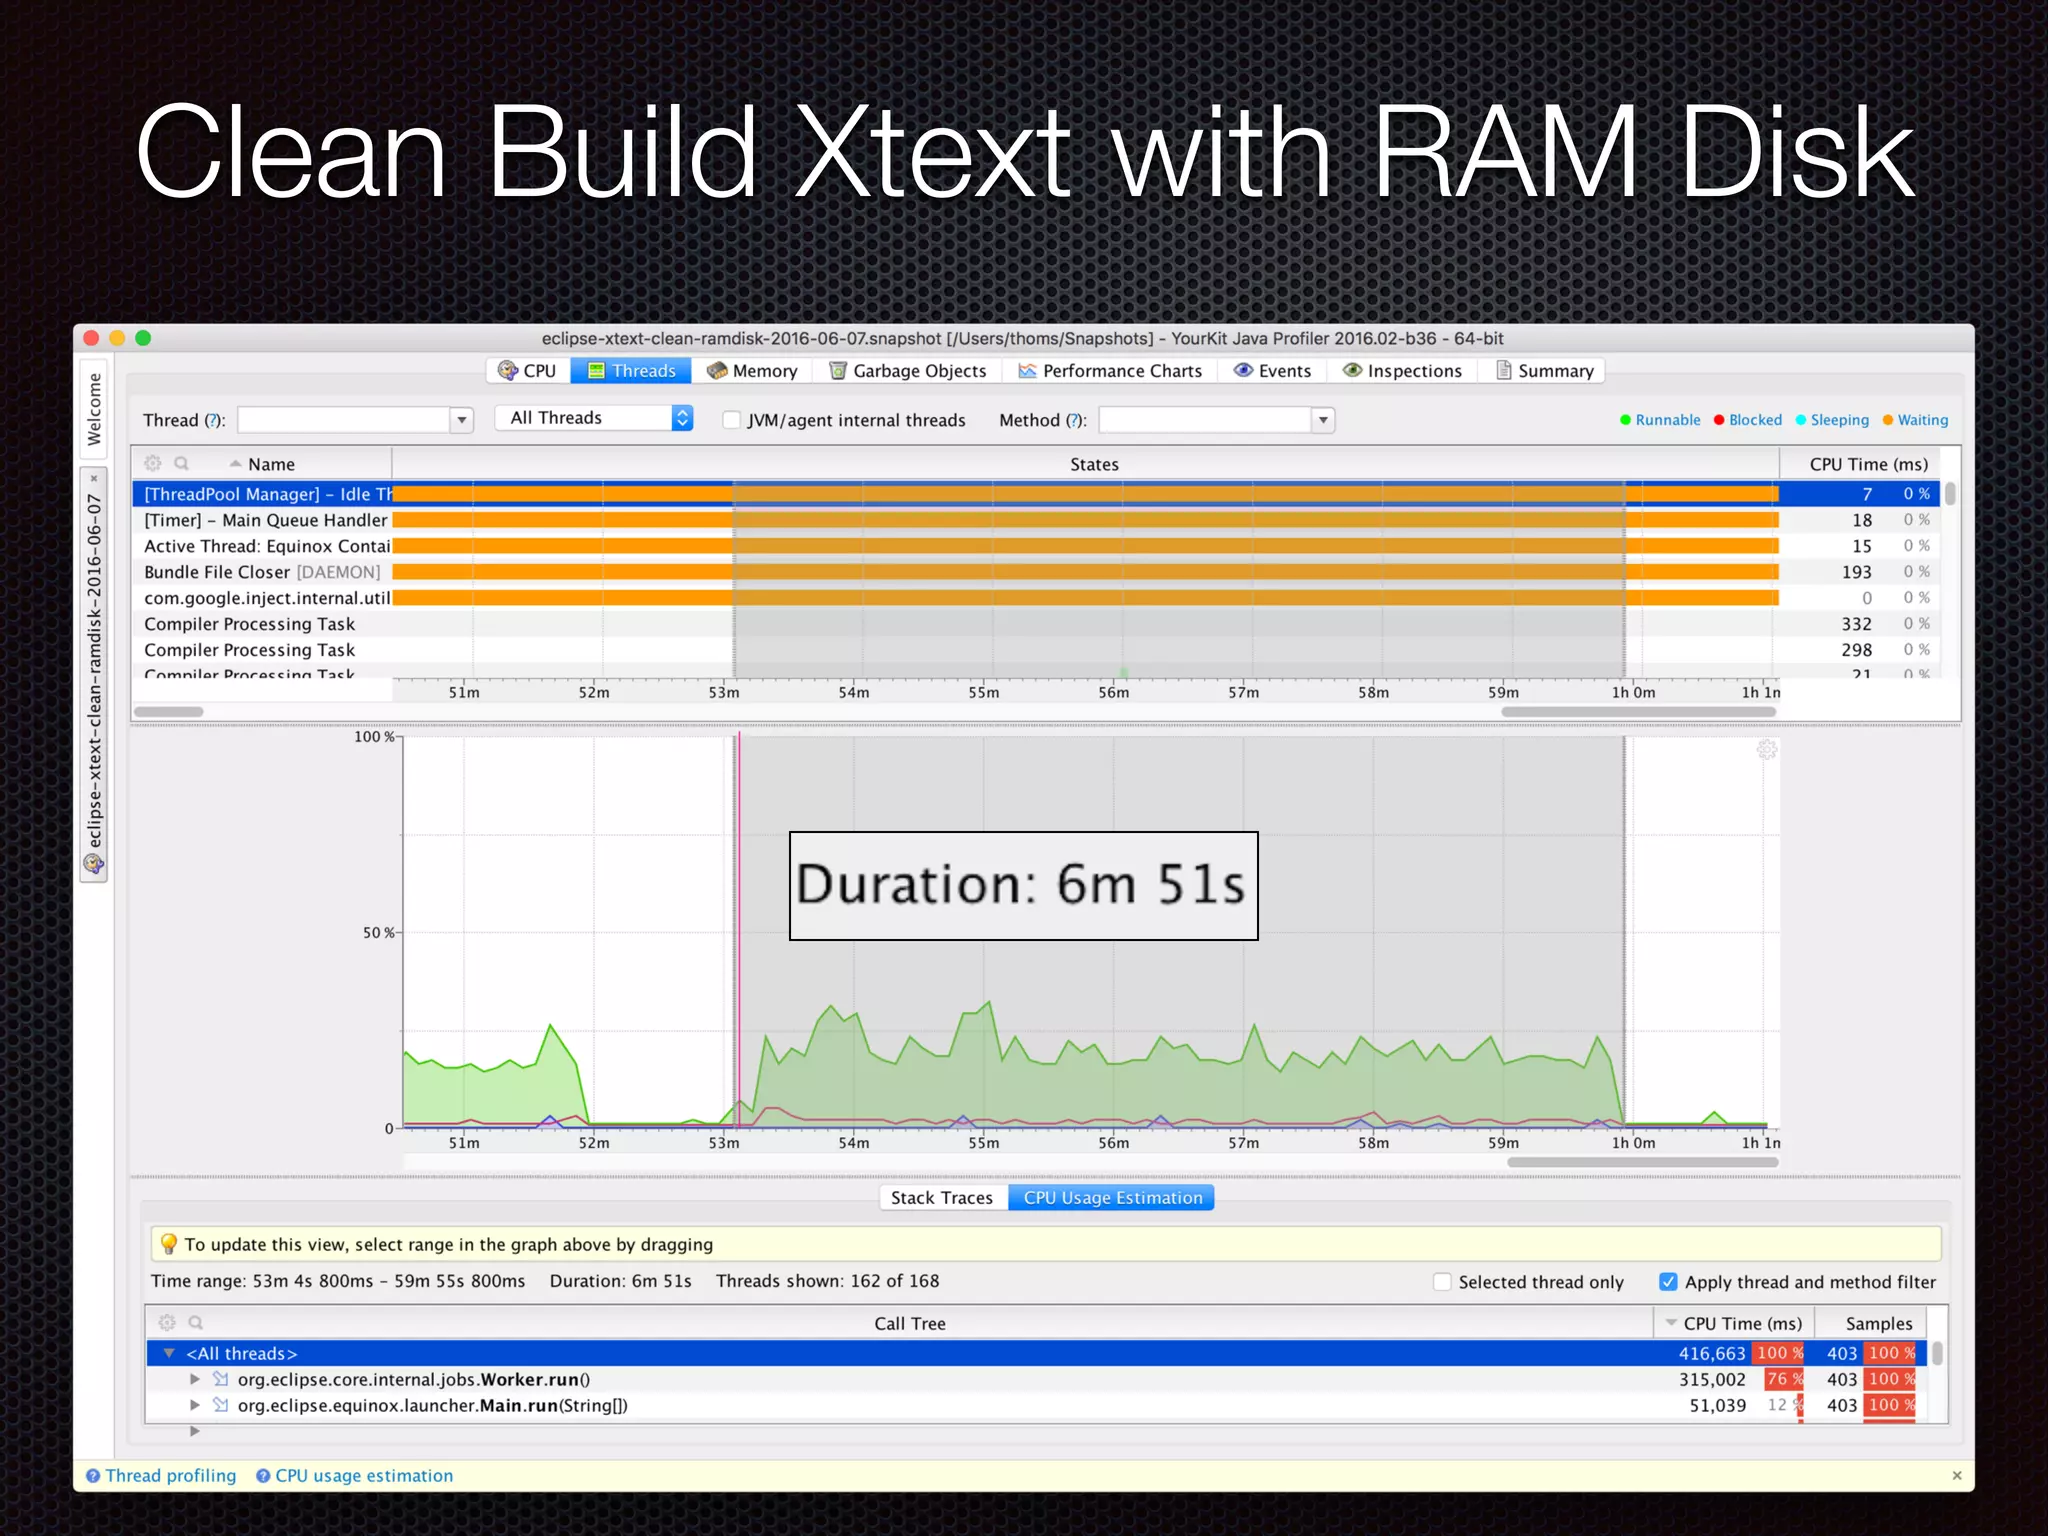Click the thread table search magnifier icon
The image size is (2048, 1536).
point(181,463)
